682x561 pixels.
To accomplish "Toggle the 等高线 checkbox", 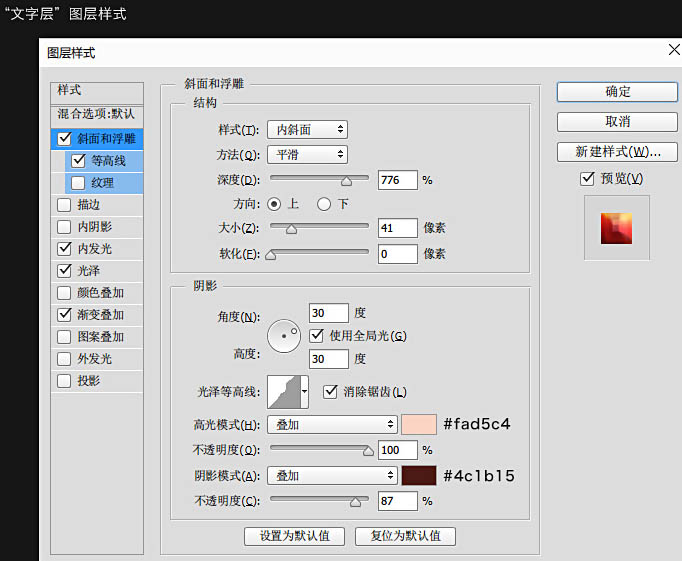I will point(78,160).
